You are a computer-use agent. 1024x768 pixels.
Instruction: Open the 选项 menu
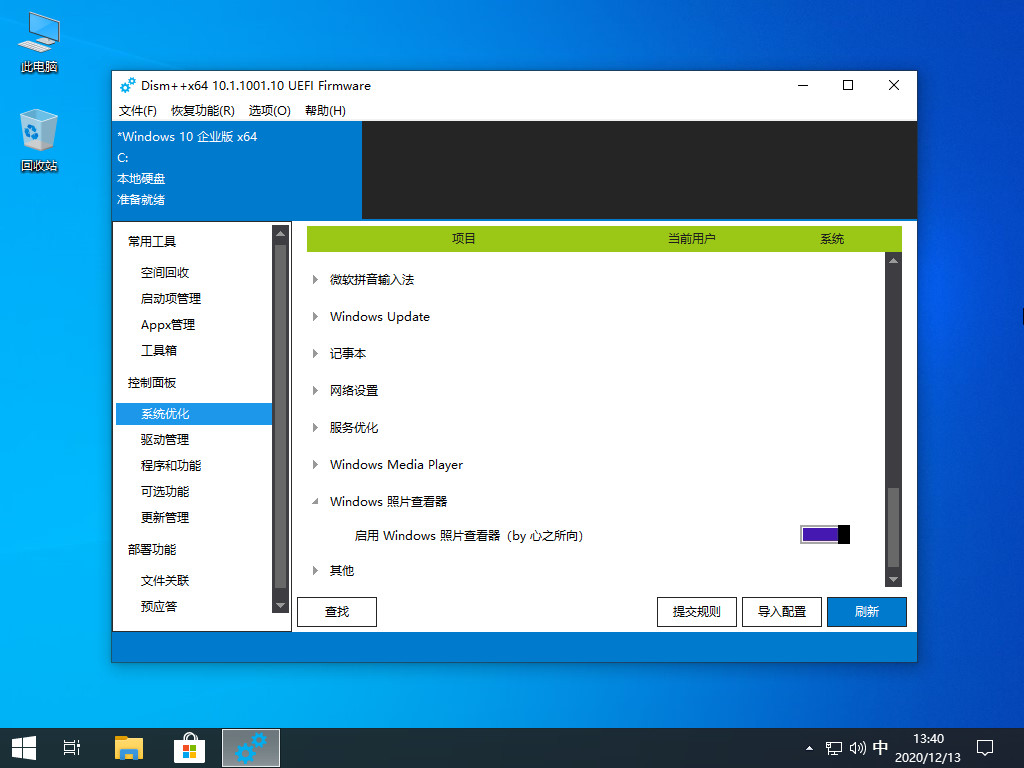pyautogui.click(x=268, y=110)
